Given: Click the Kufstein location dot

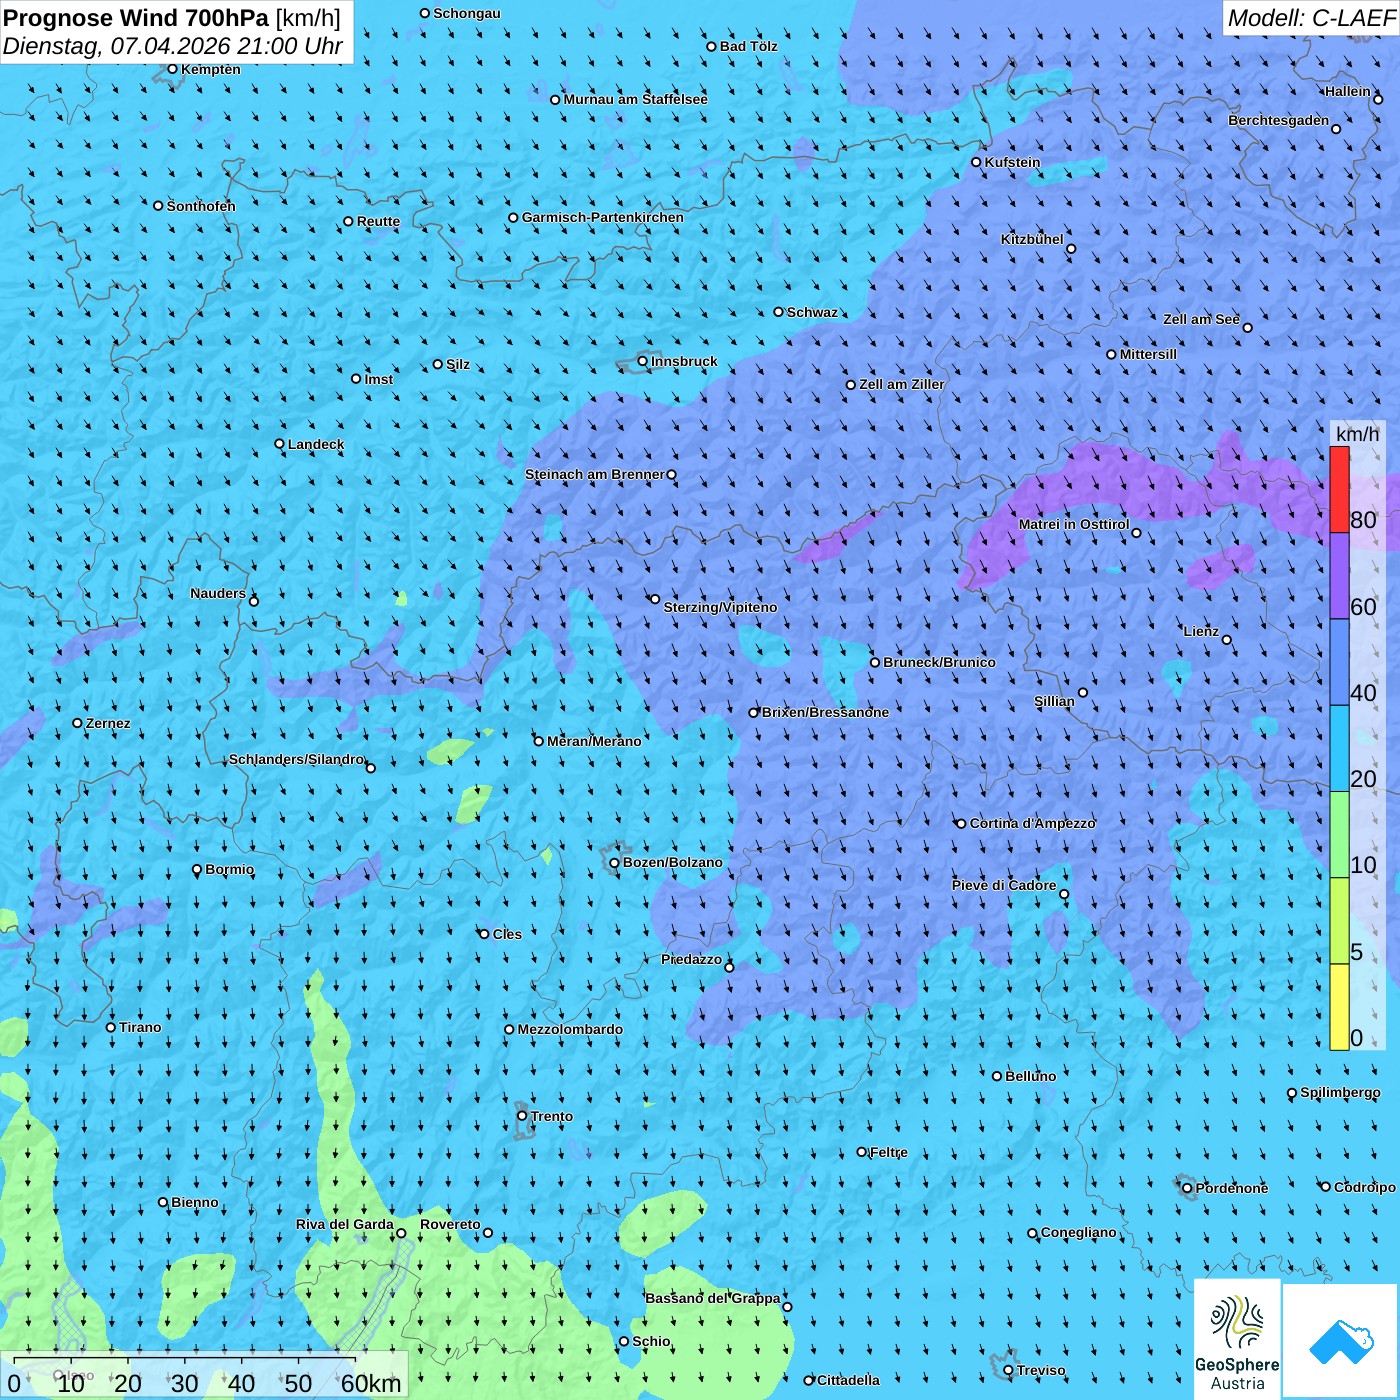Looking at the screenshot, I should tap(977, 162).
